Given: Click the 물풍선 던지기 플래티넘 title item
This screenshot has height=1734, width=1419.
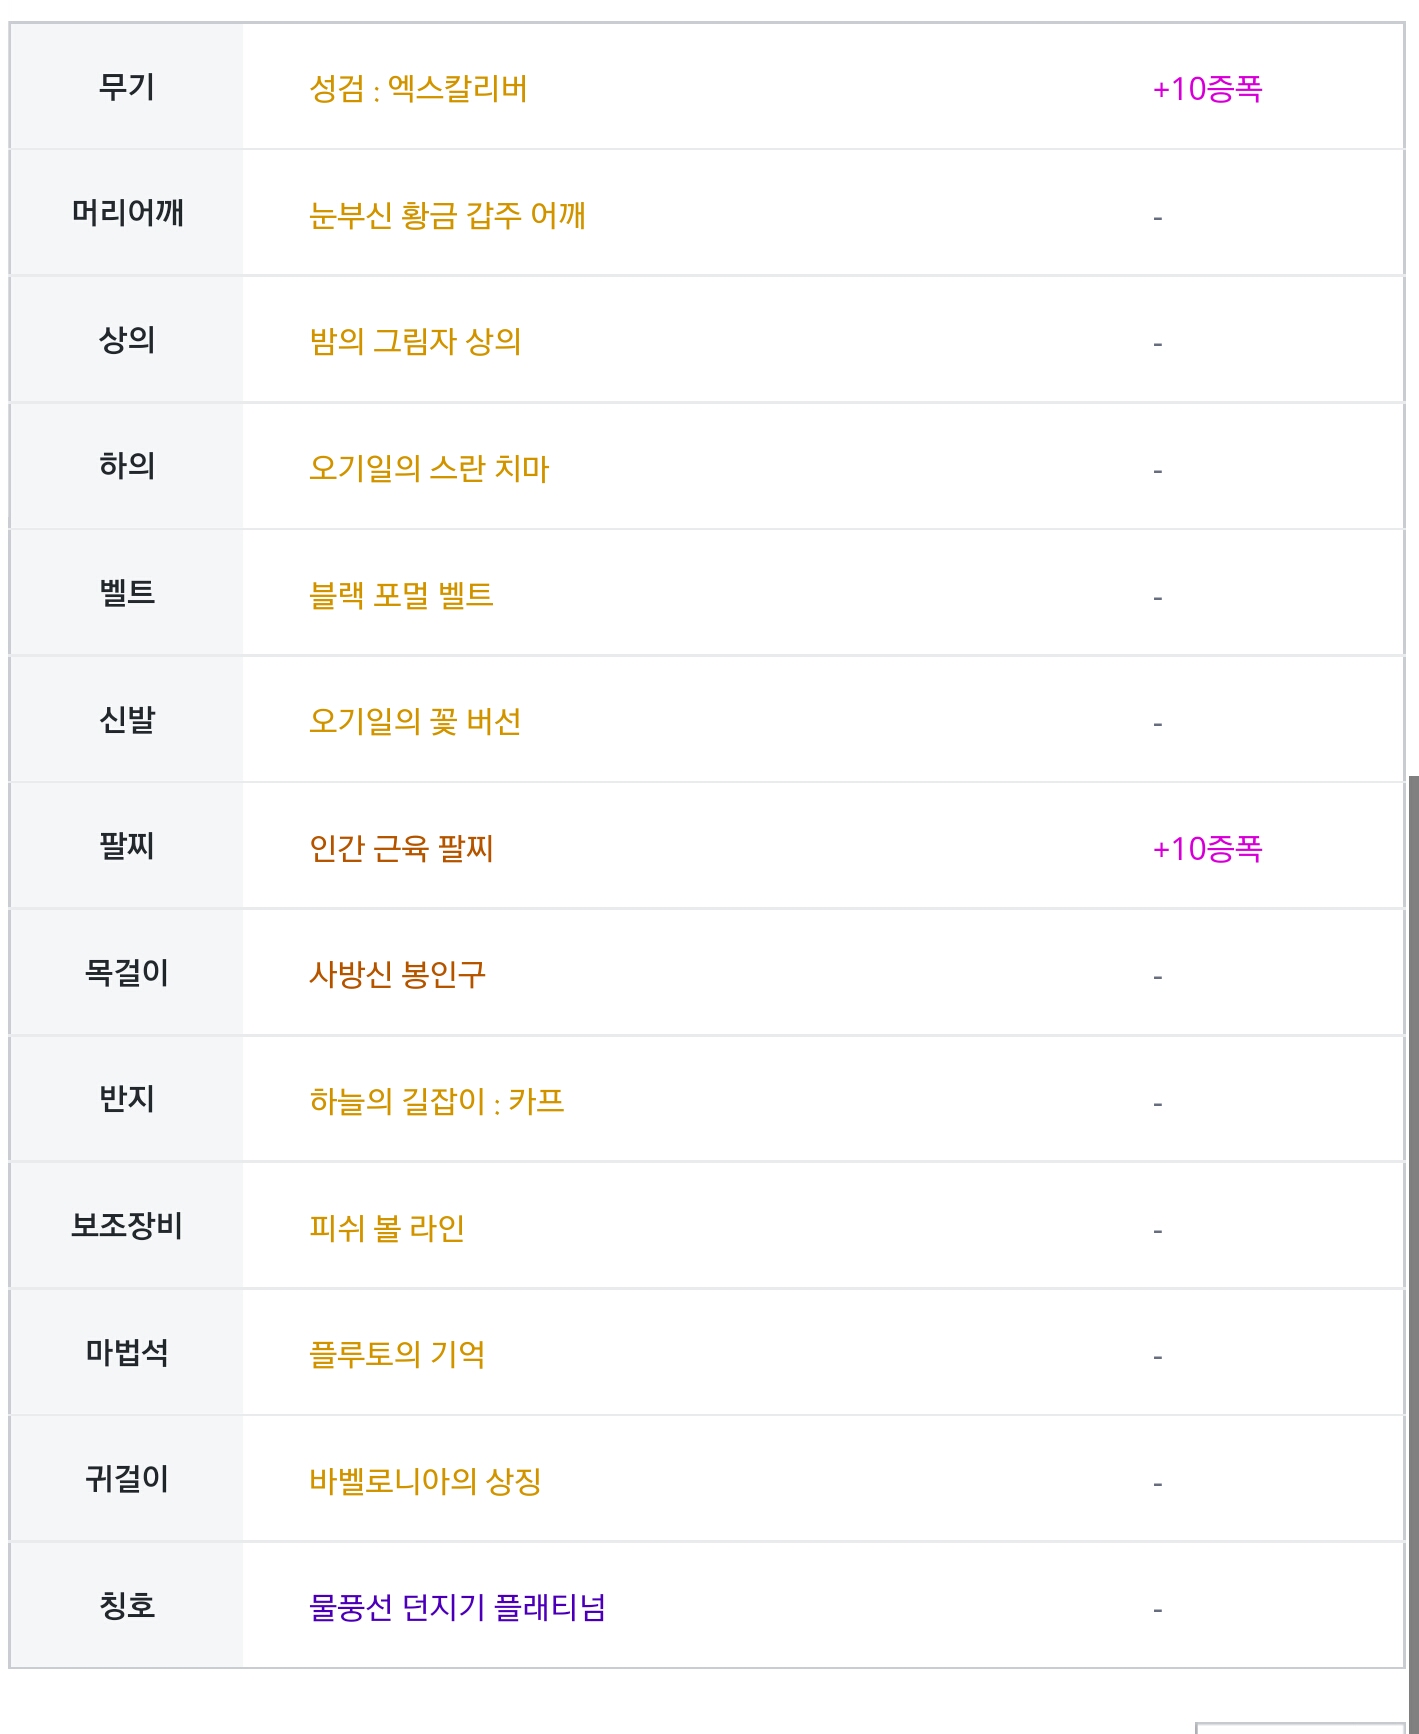Looking at the screenshot, I should (457, 1607).
